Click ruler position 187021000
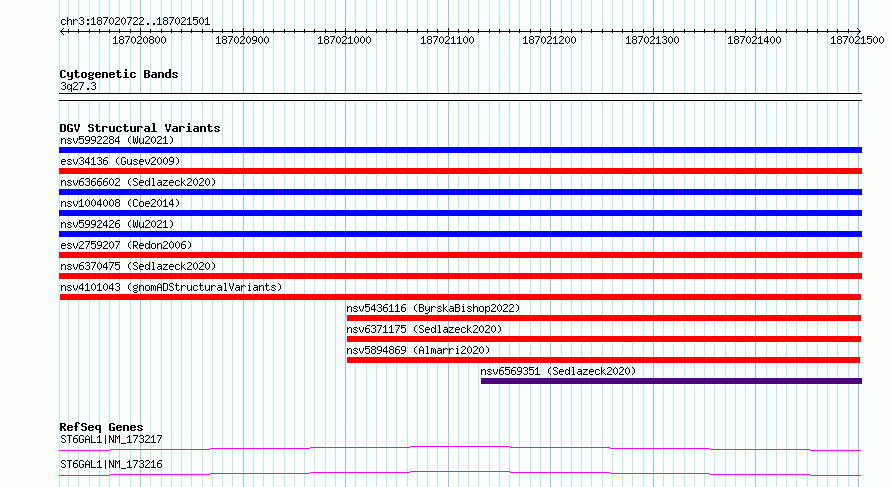Viewport: 890px width, 487px height. 345,40
